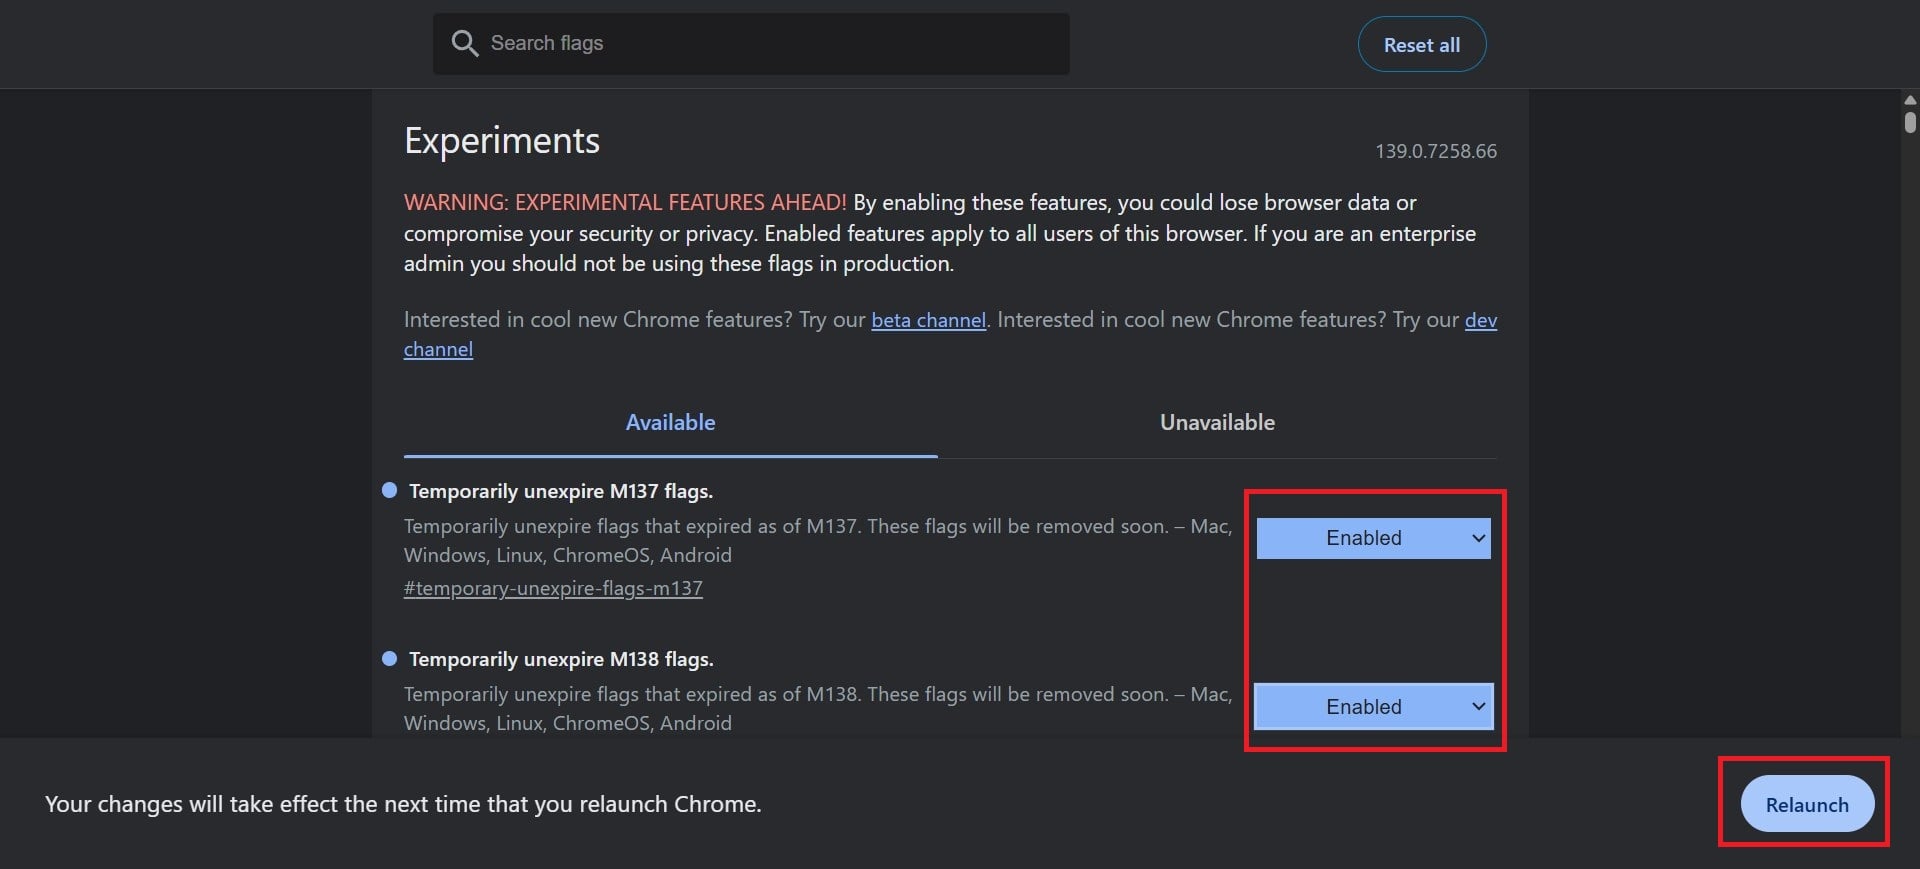Screen dimensions: 1920x869
Task: Open the beta channel link
Action: coord(928,320)
